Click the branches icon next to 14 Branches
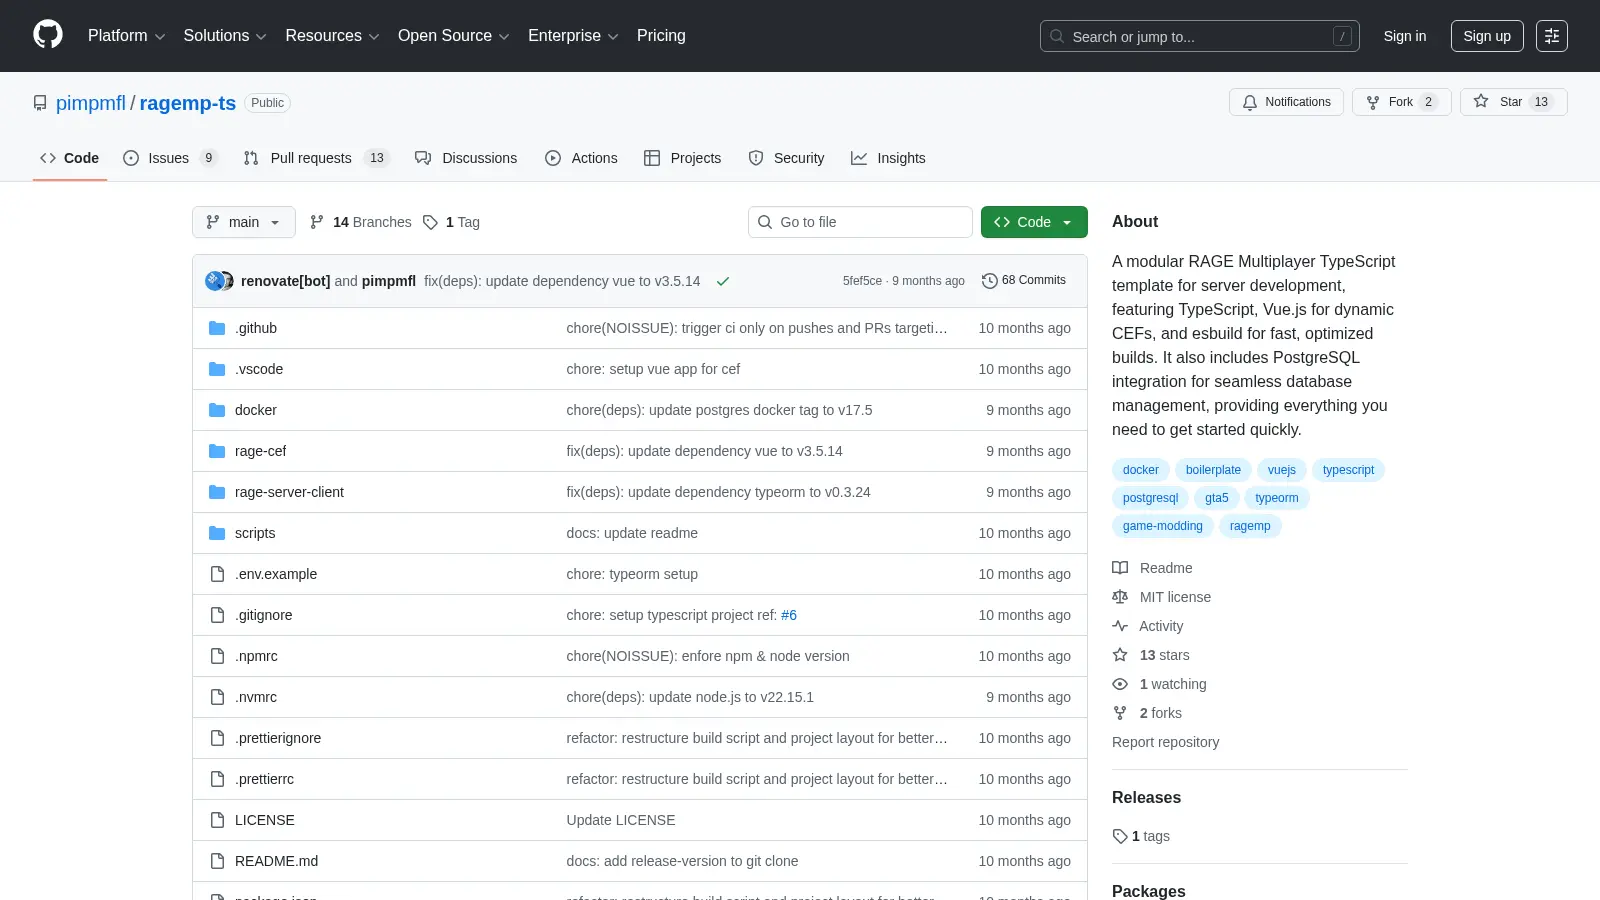 [317, 222]
